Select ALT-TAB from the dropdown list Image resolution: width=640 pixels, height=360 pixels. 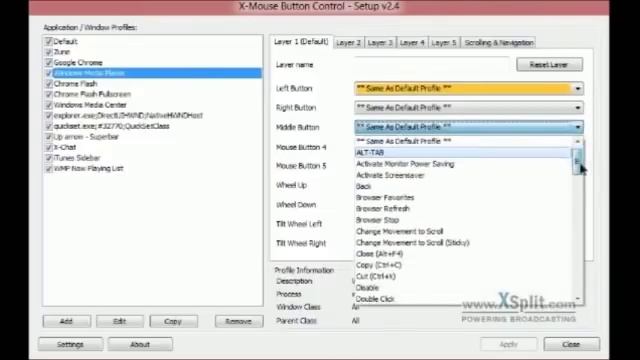(463, 153)
